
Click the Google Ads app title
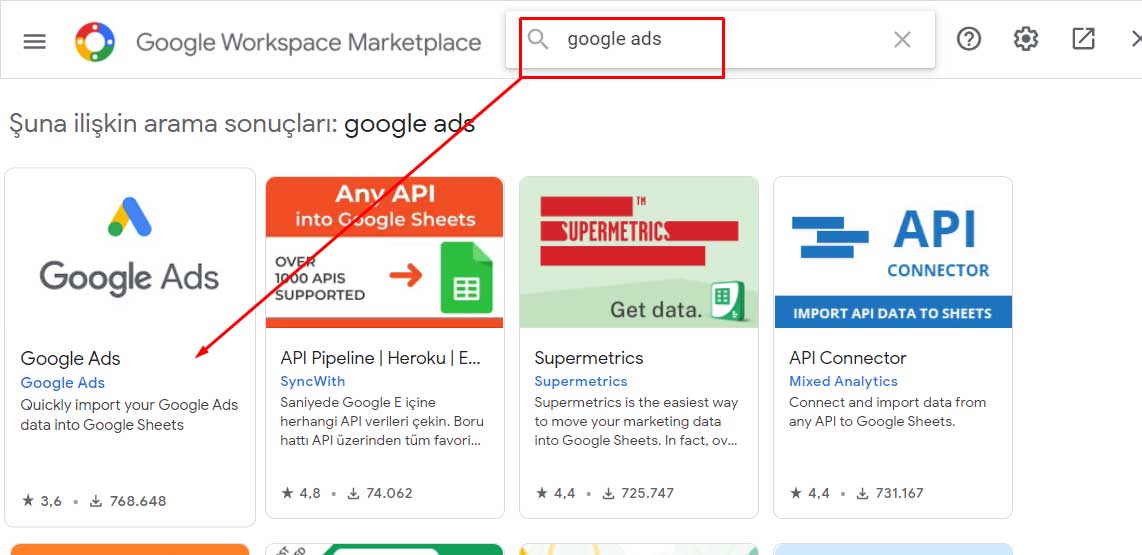71,358
